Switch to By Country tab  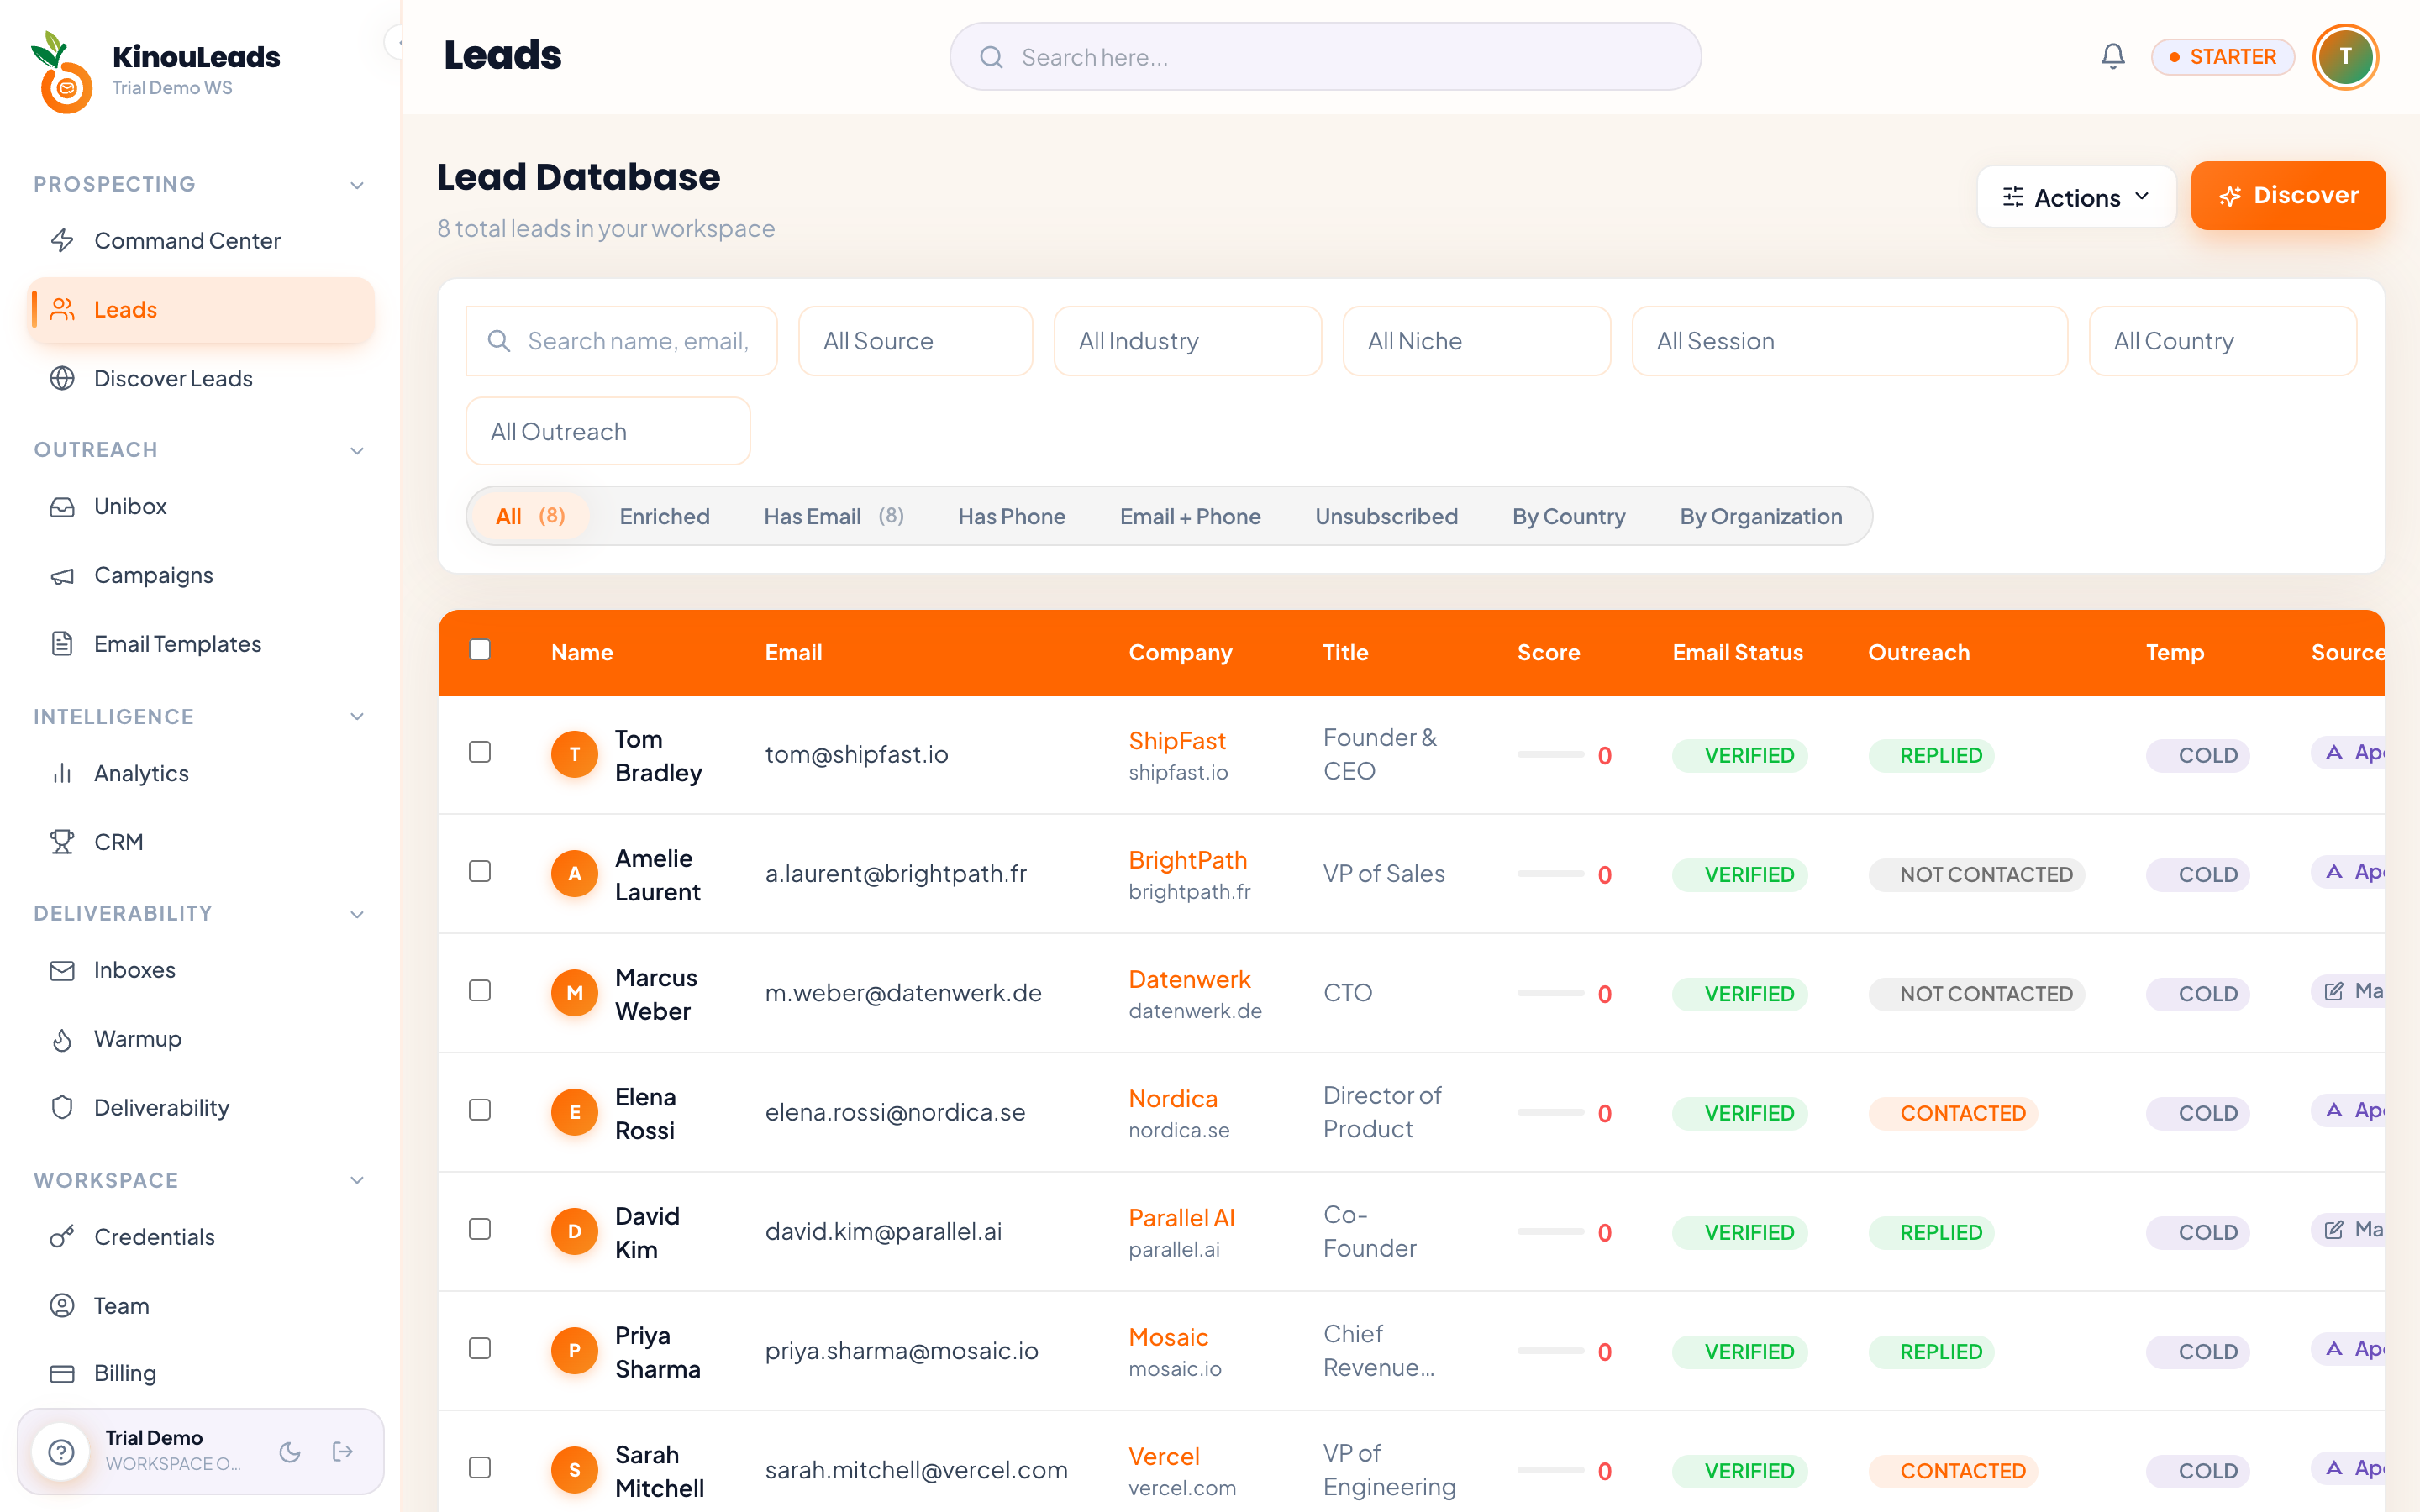(x=1568, y=516)
